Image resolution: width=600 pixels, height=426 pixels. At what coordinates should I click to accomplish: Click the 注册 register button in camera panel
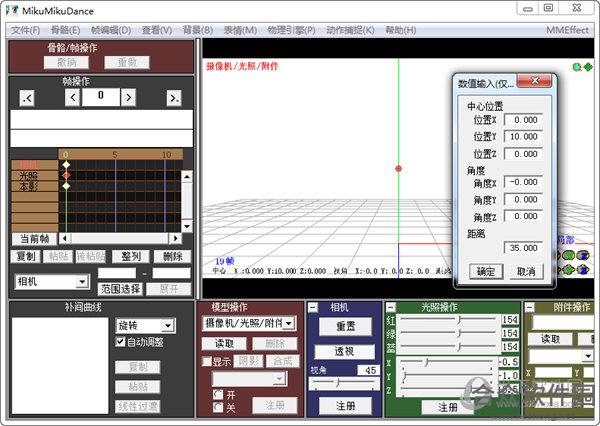pos(346,406)
